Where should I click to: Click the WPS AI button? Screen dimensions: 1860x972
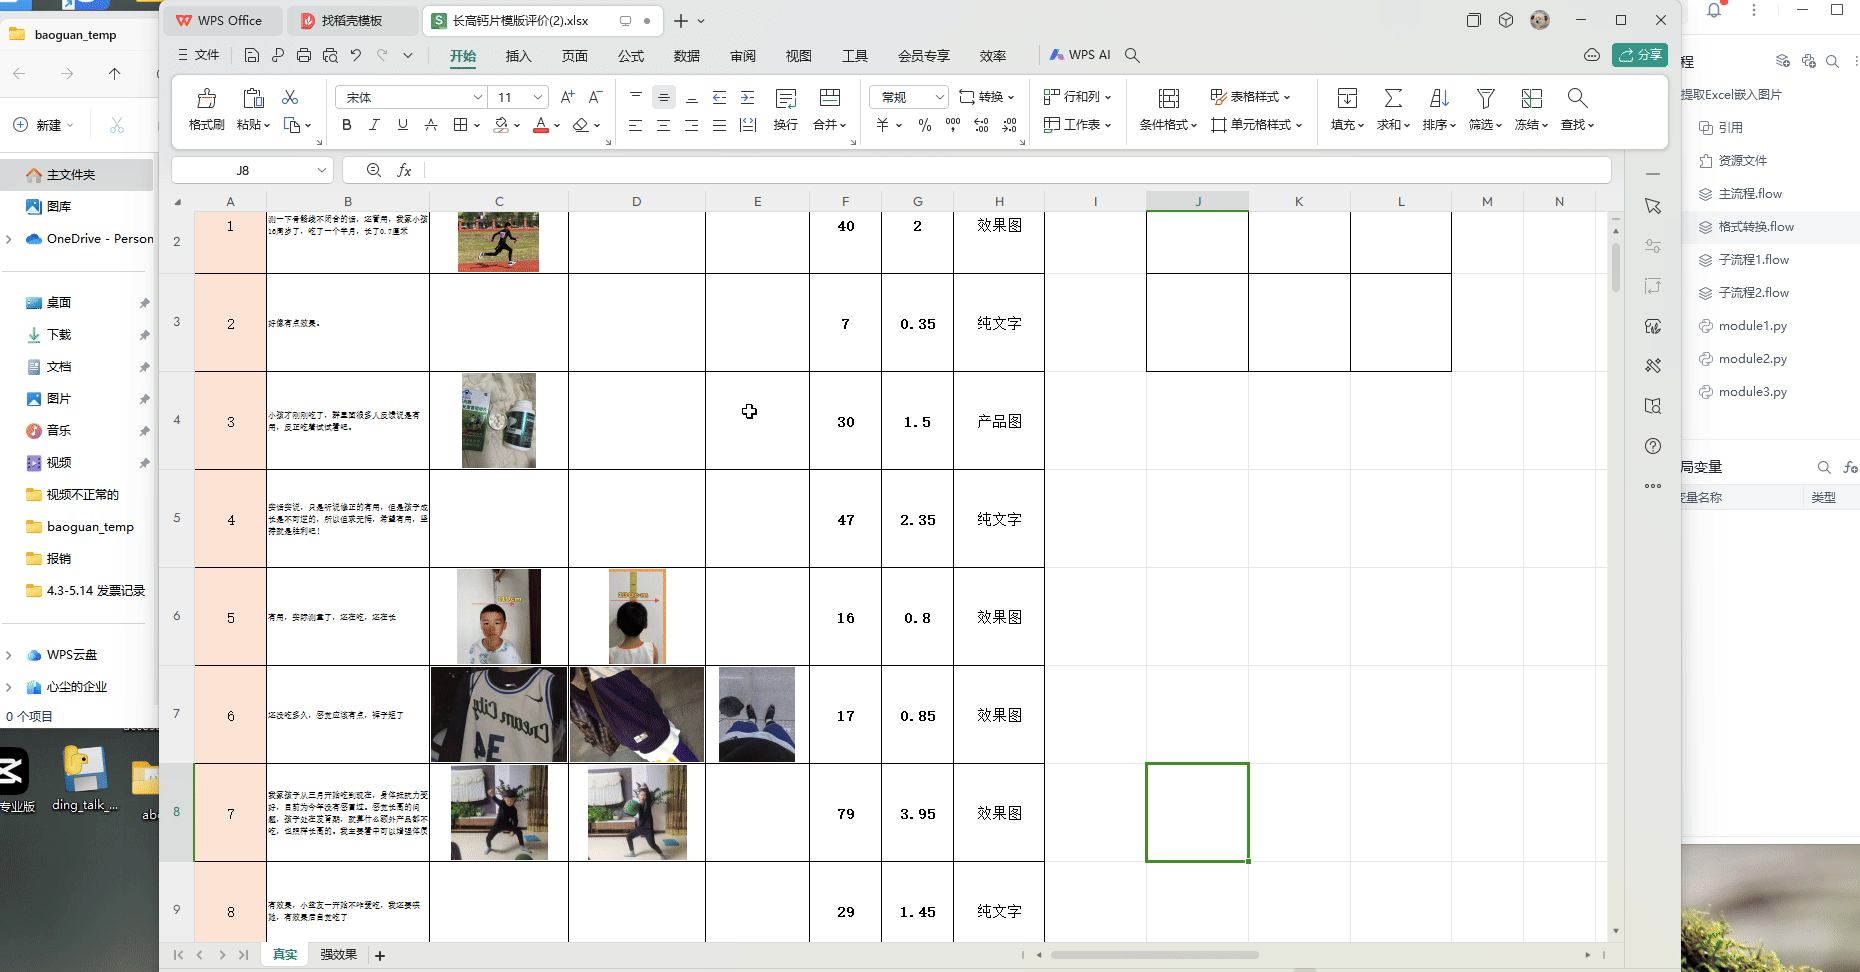point(1080,55)
